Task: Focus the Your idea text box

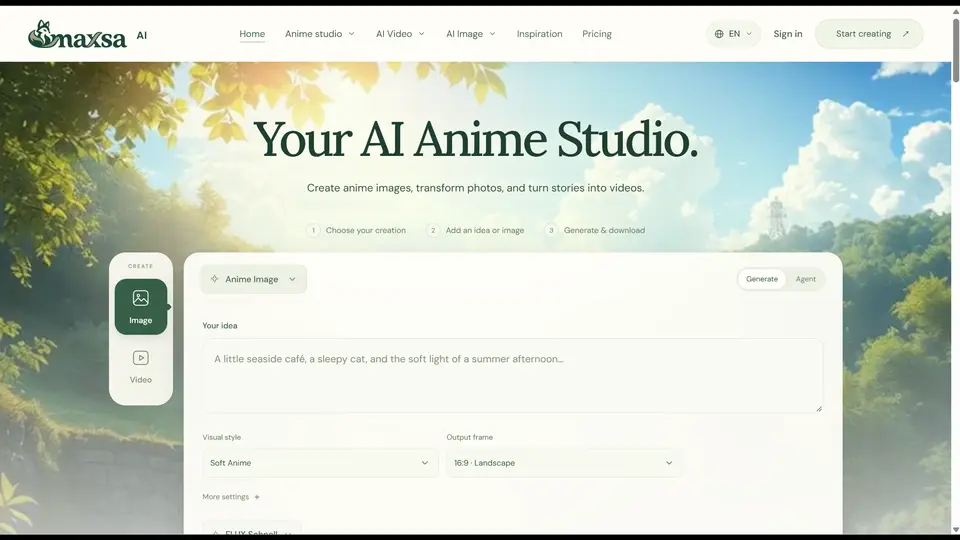Action: 512,375
